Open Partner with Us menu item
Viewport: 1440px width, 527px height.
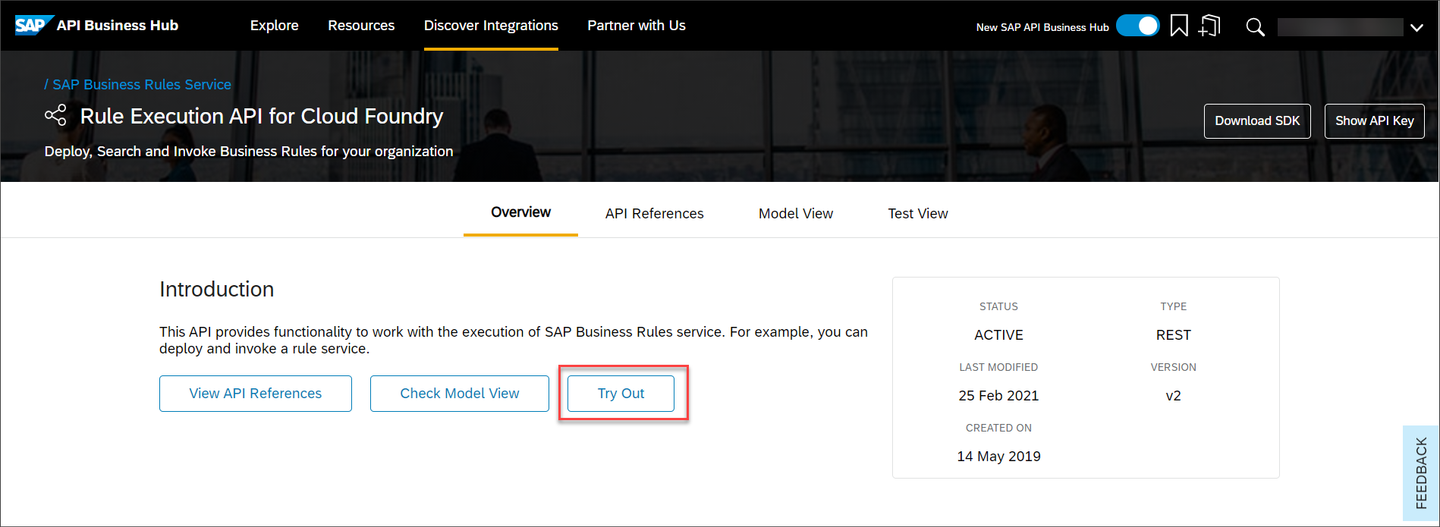point(636,25)
